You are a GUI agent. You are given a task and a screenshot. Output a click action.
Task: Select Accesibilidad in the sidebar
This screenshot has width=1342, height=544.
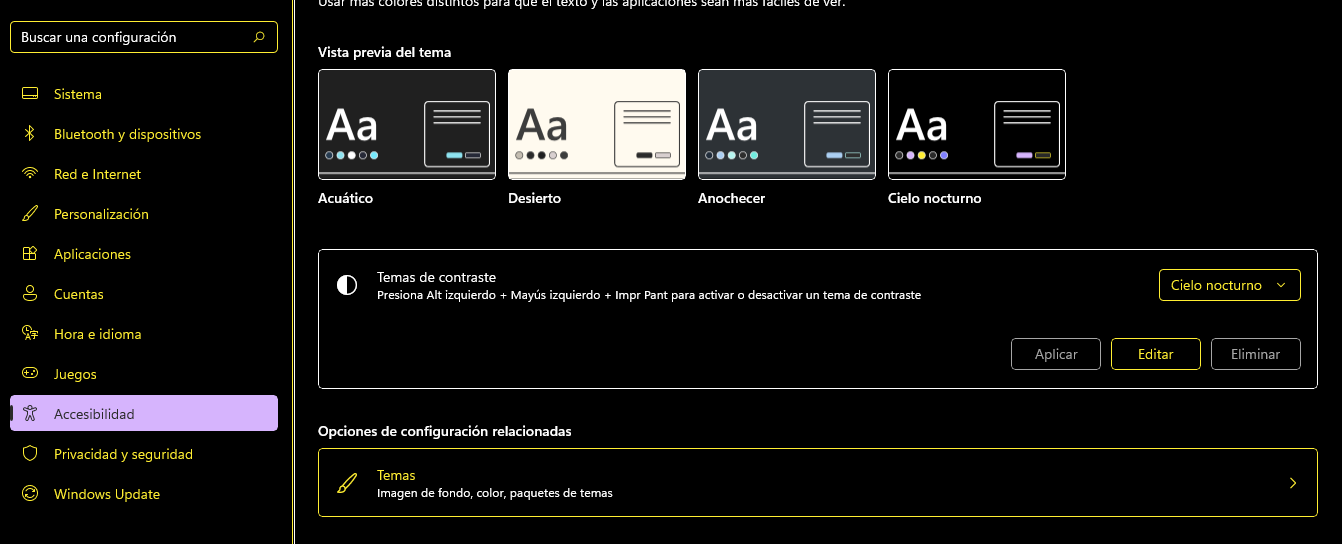[x=144, y=414]
